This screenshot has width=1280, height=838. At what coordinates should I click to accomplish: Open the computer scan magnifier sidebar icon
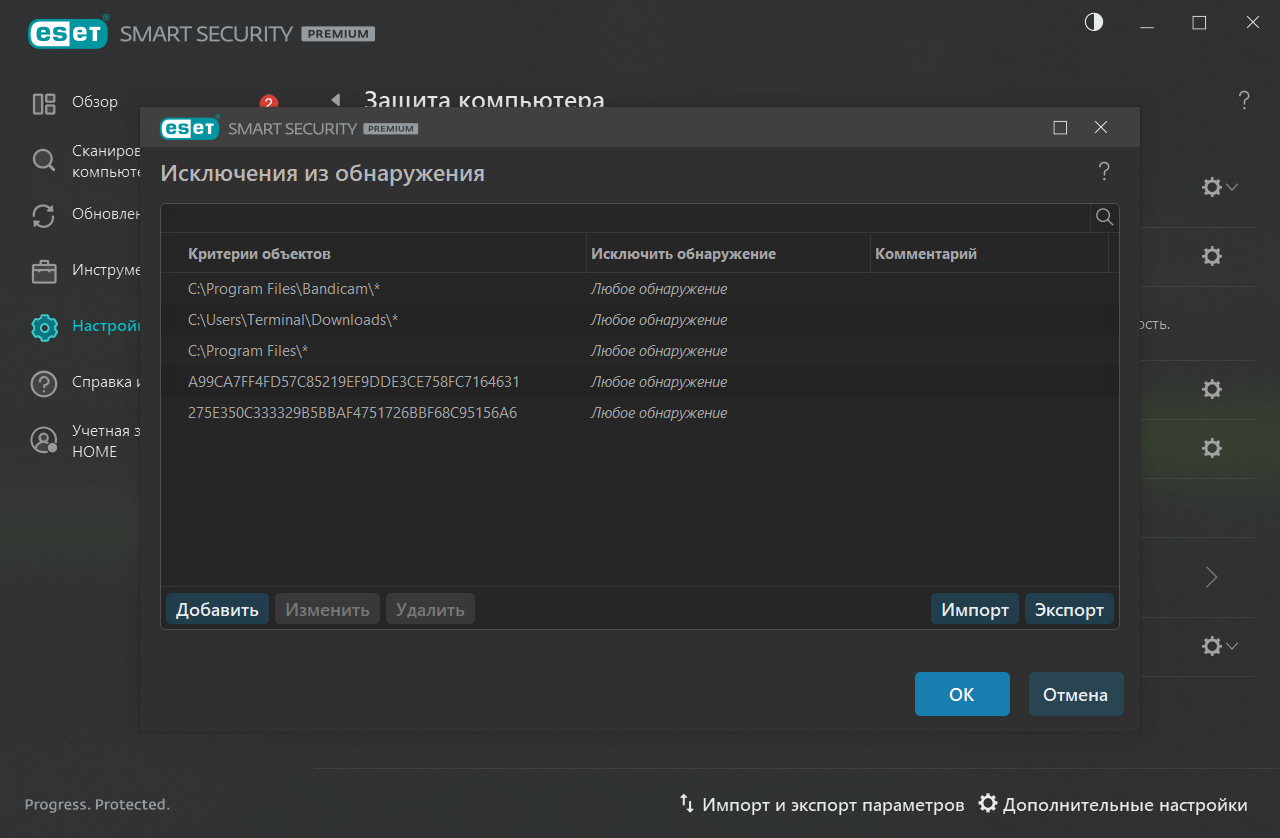pyautogui.click(x=44, y=161)
